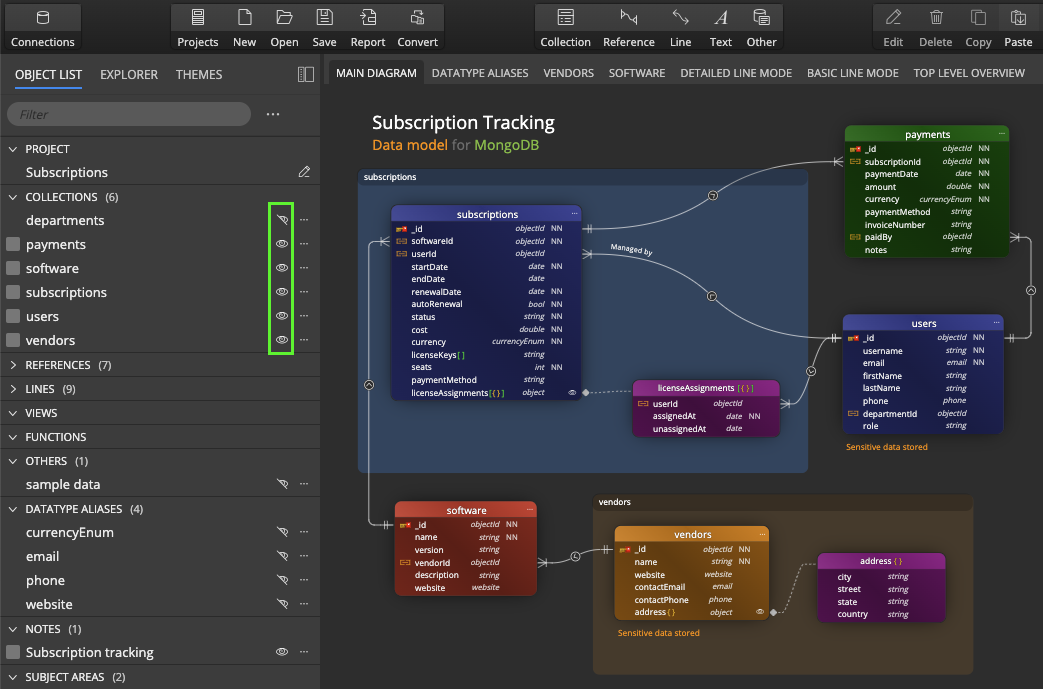Select the Collection tool

click(565, 18)
